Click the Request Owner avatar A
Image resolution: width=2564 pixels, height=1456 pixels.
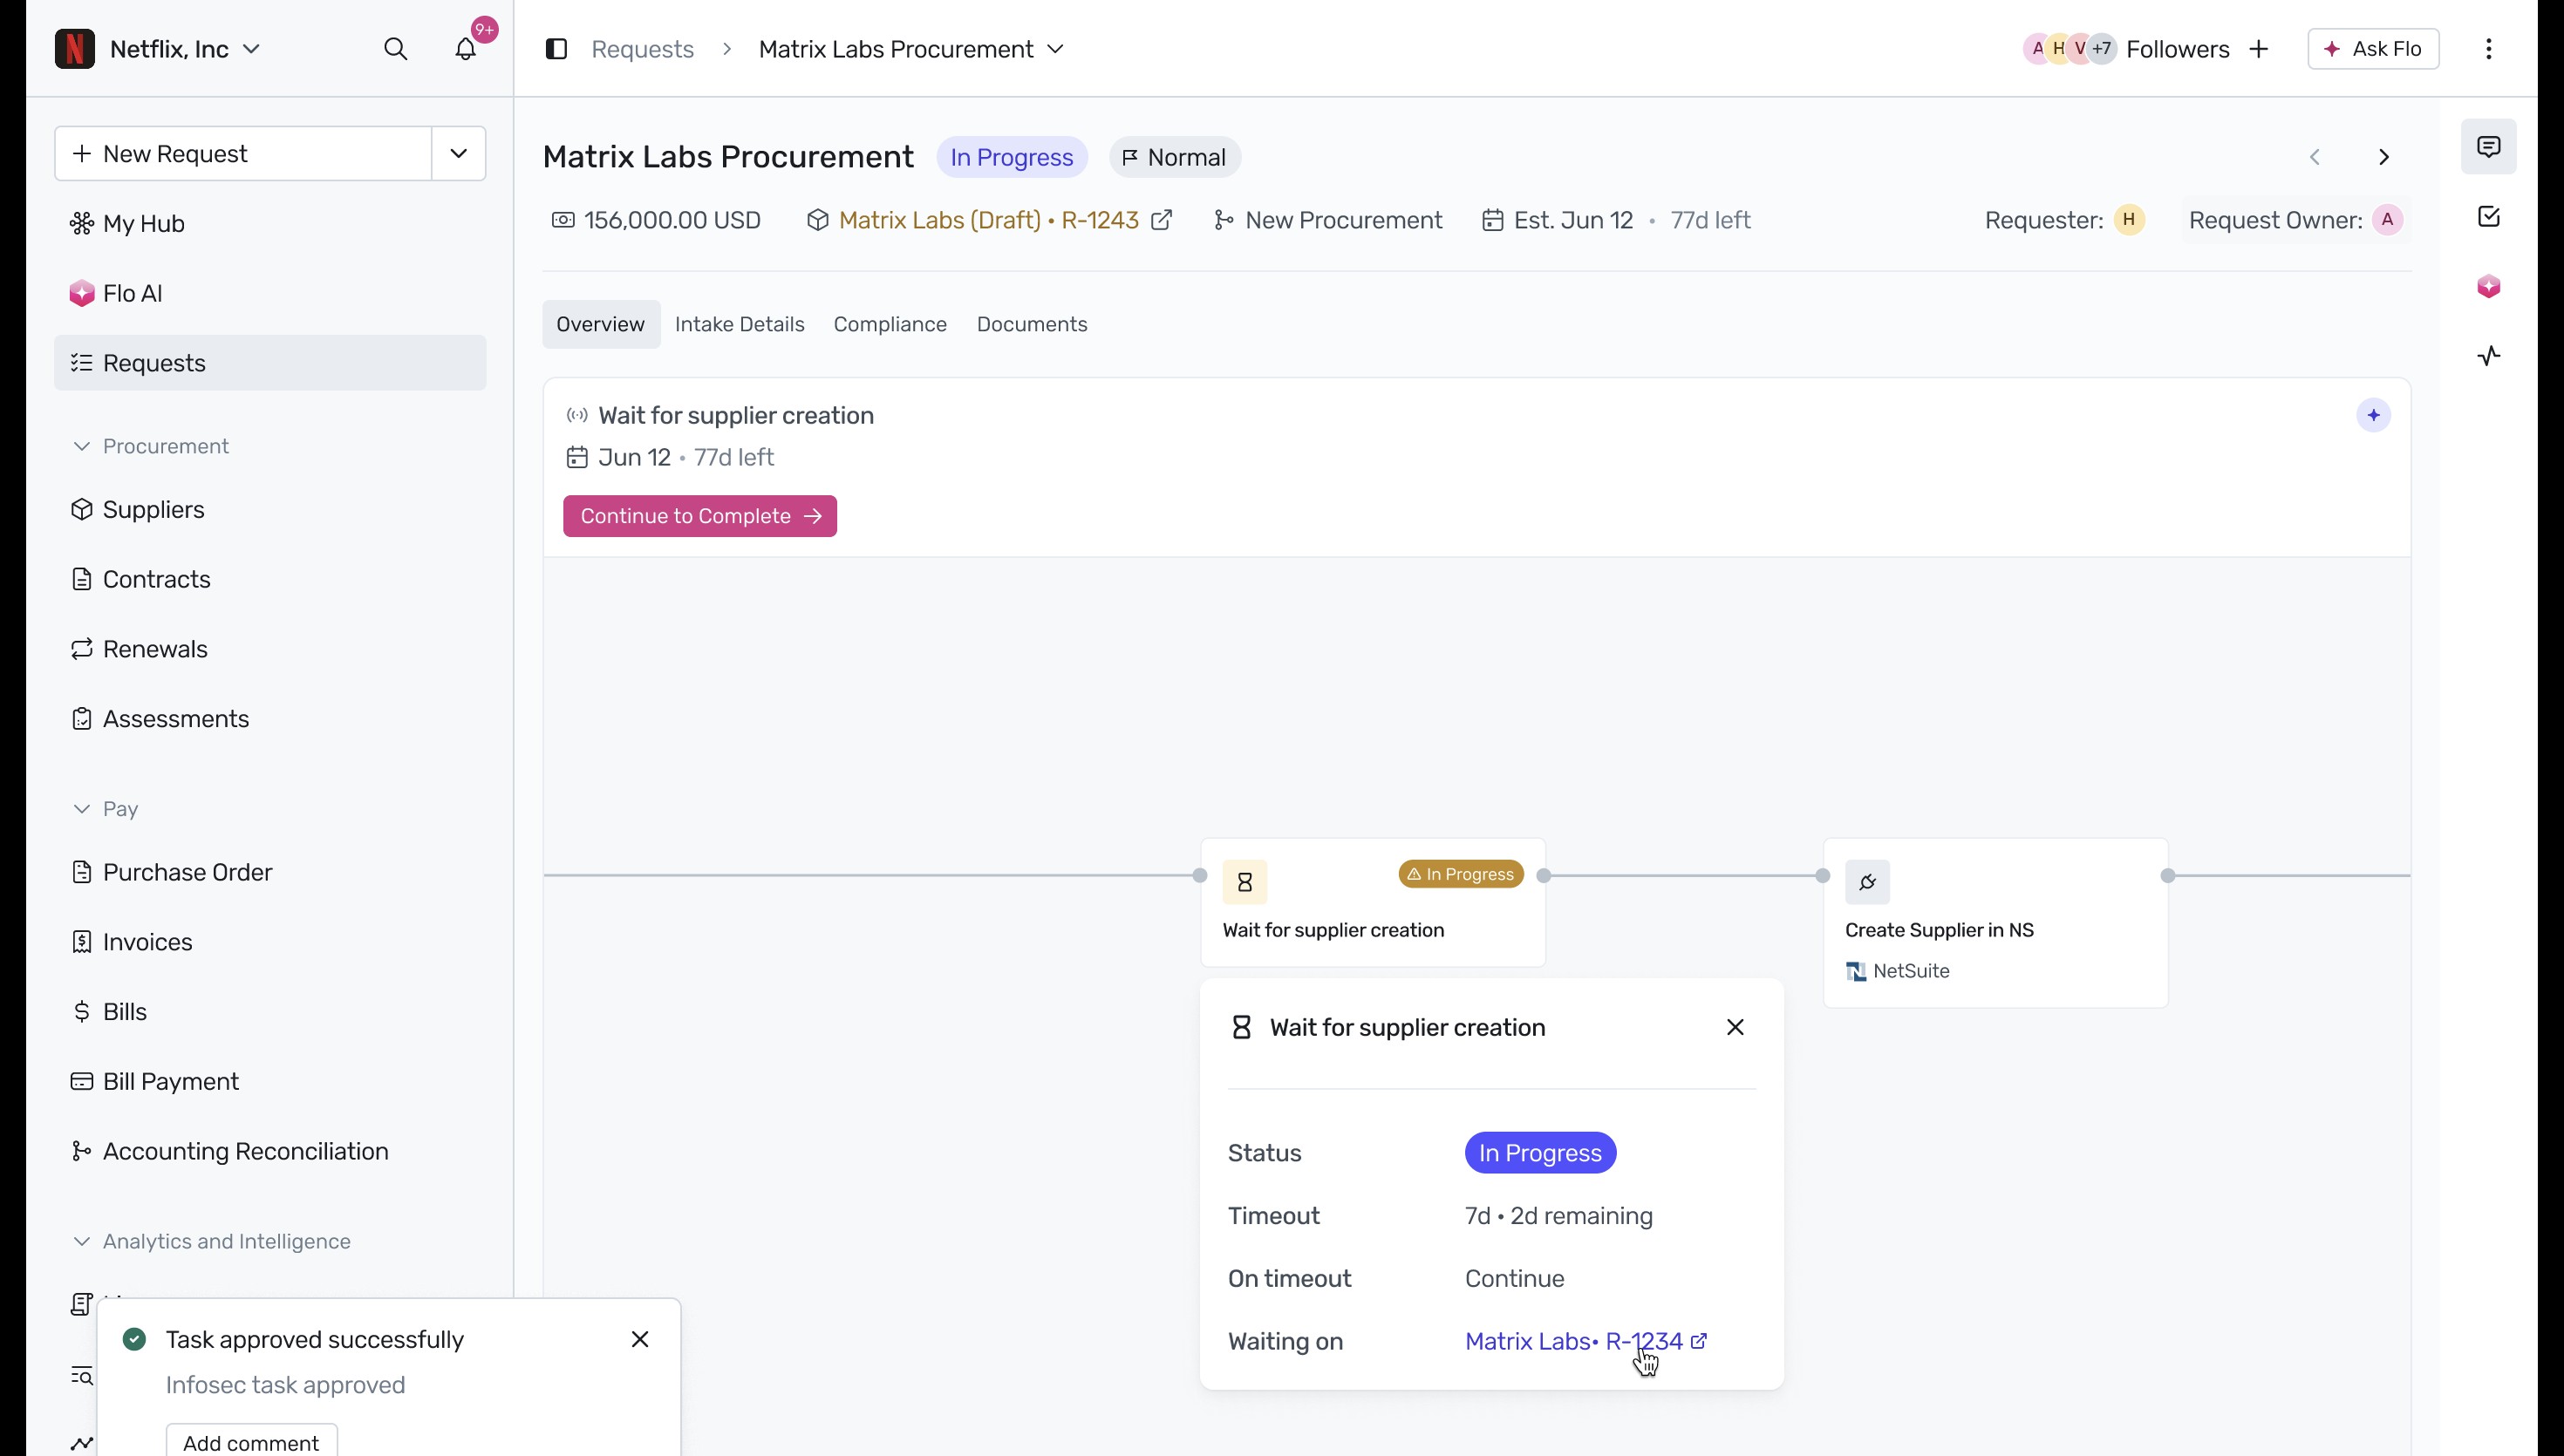pyautogui.click(x=2388, y=220)
